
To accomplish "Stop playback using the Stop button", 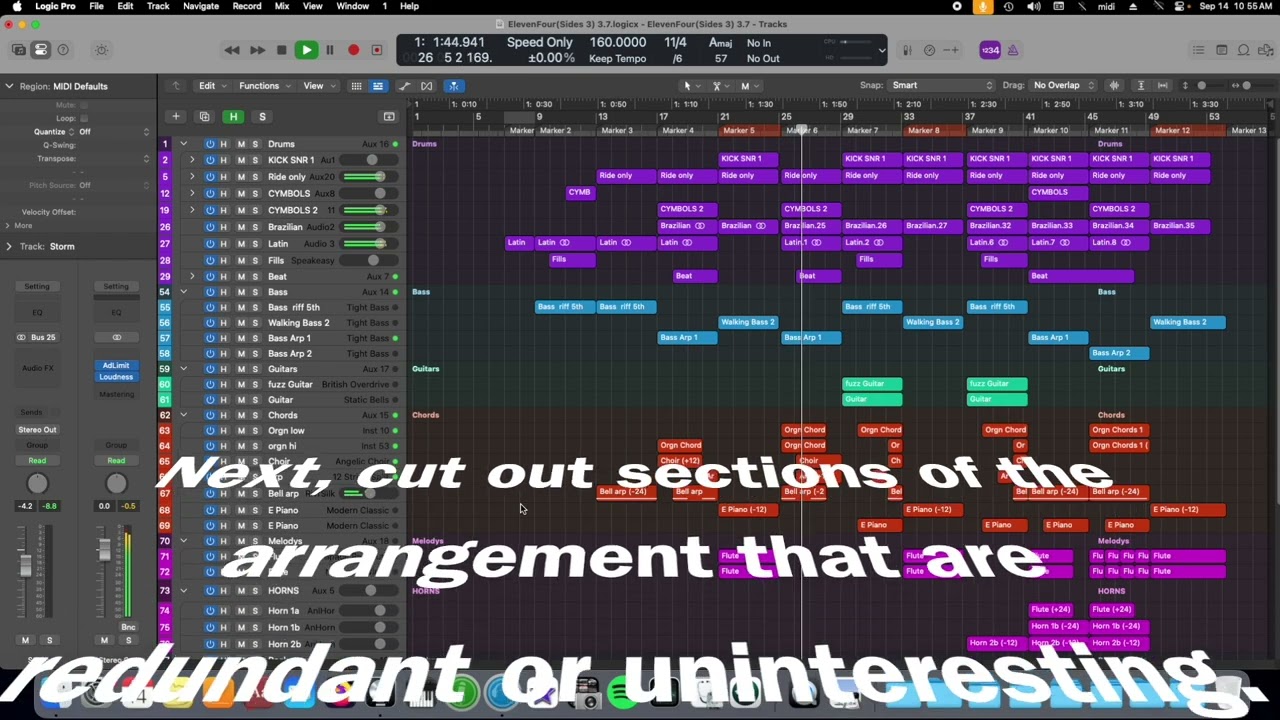I will 282,50.
